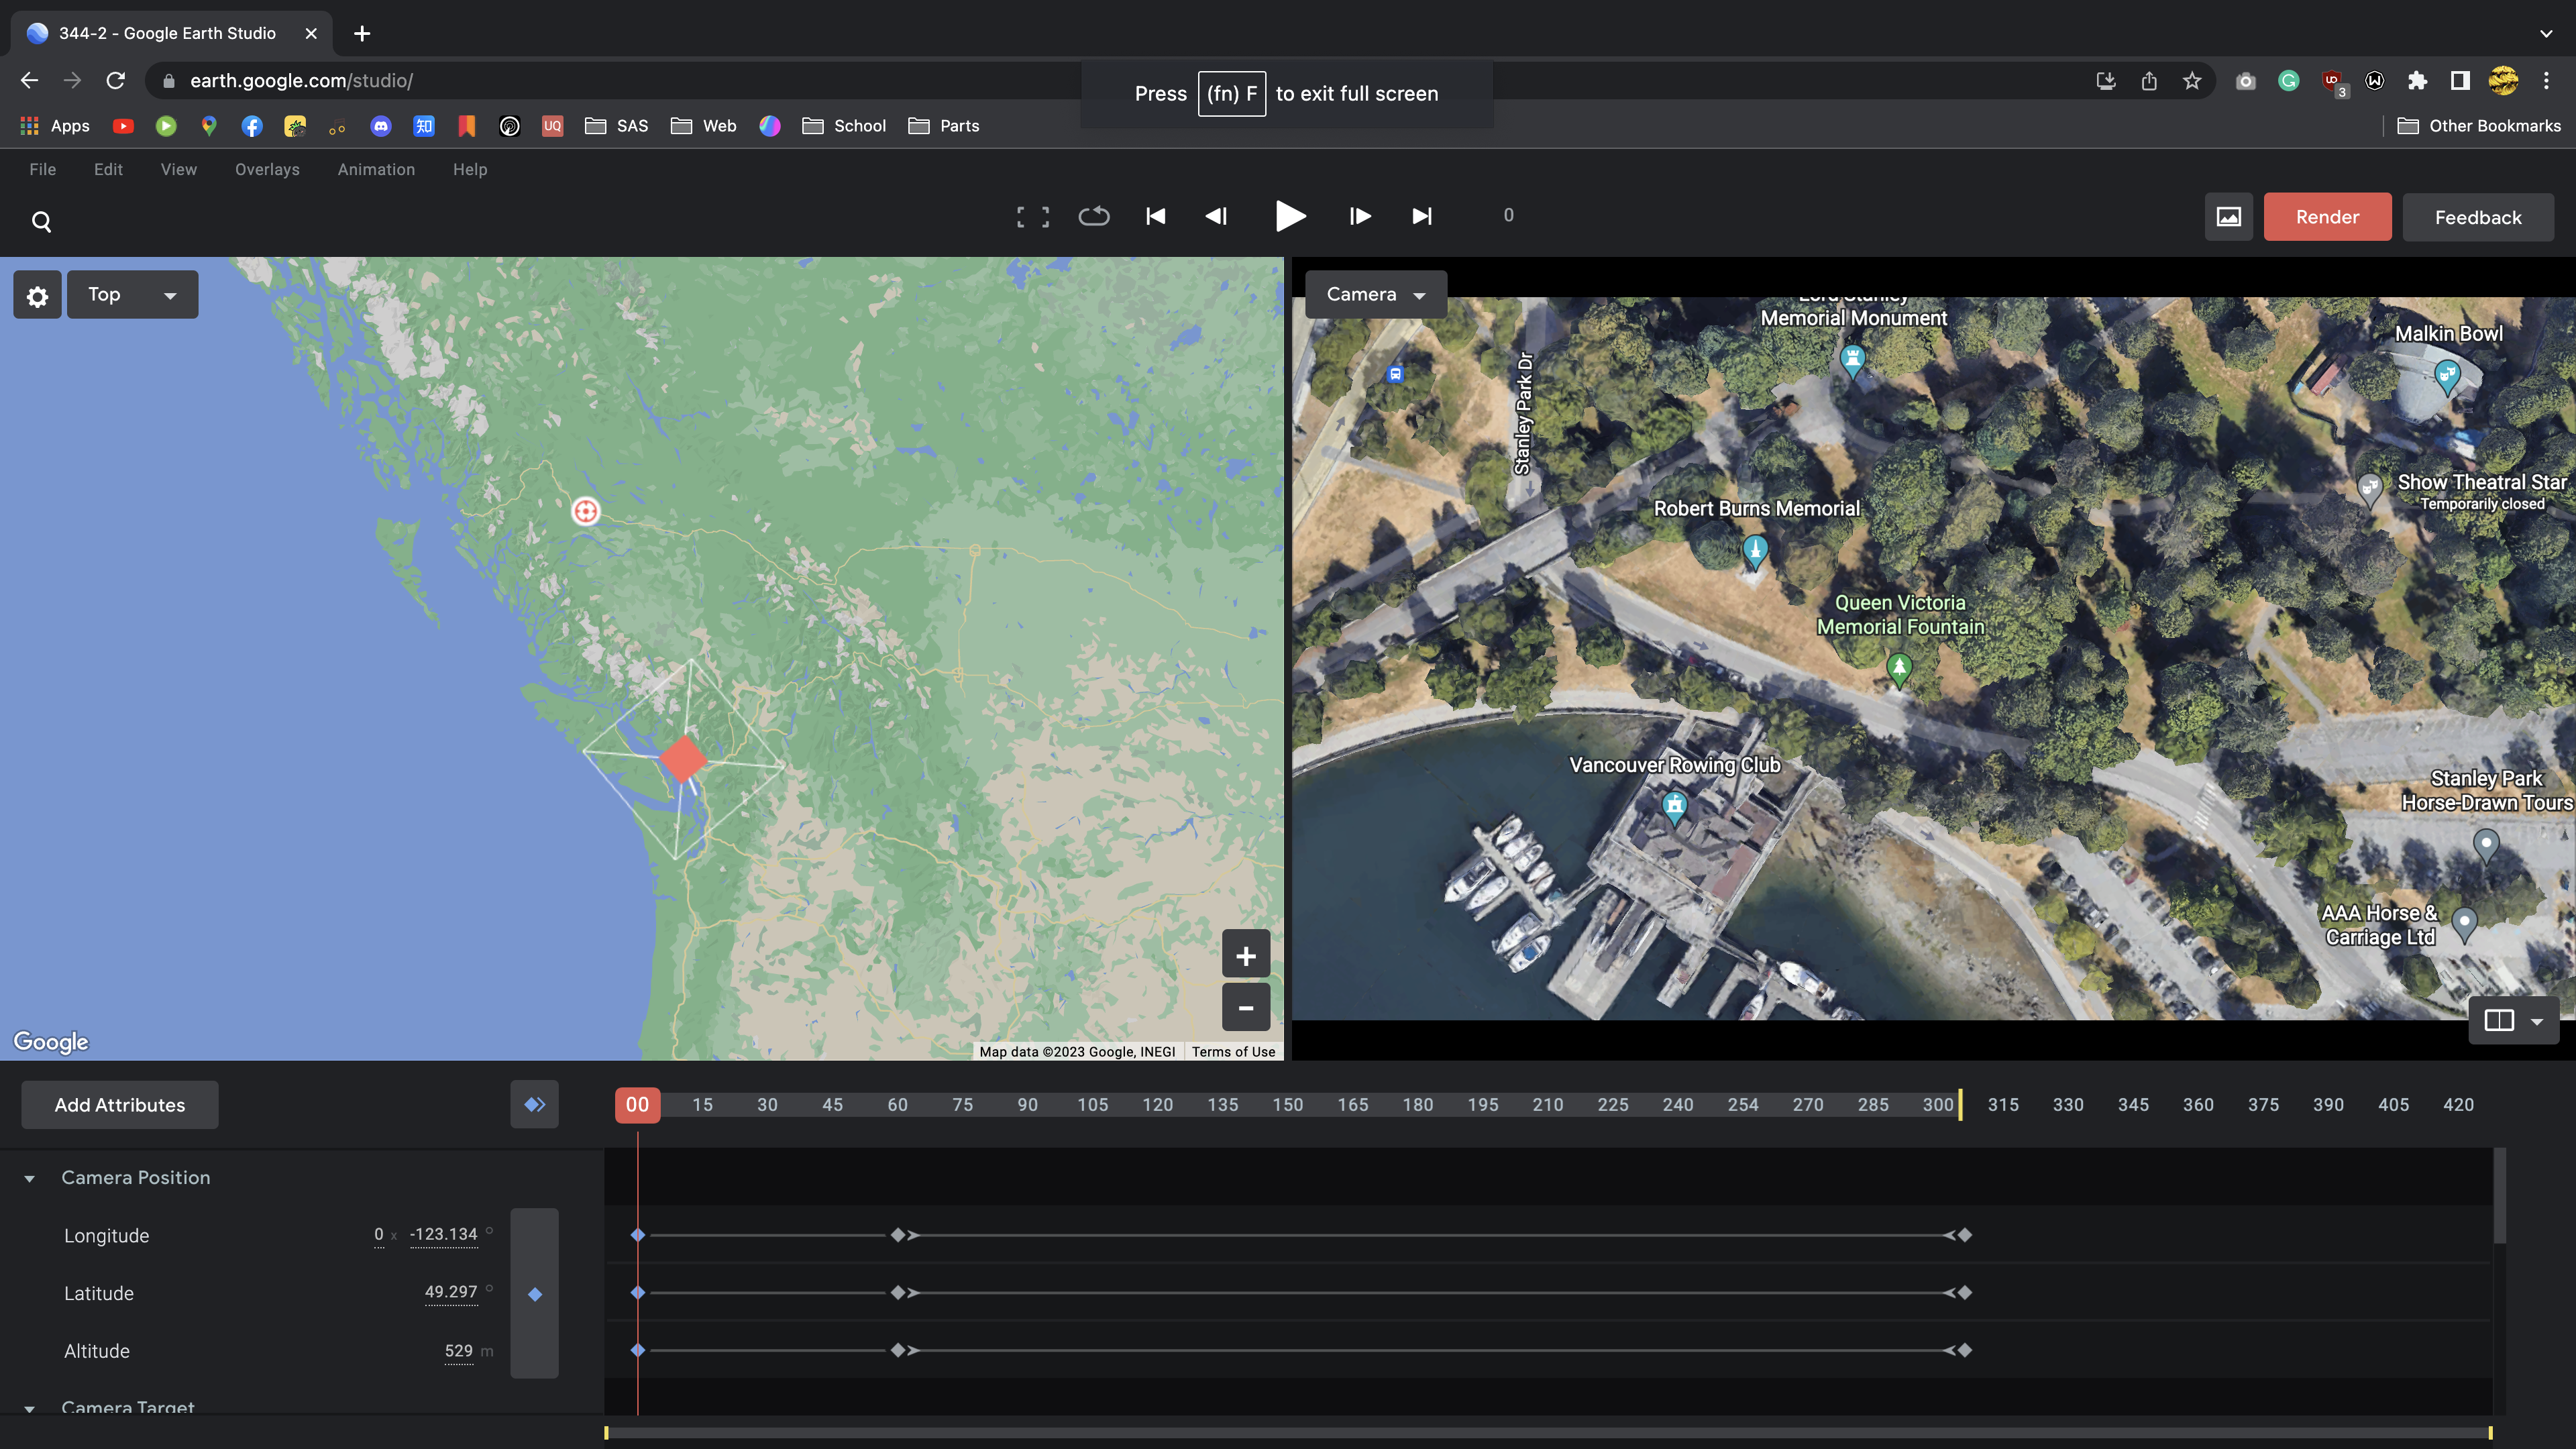Image resolution: width=2576 pixels, height=1449 pixels.
Task: Edit the Longitude value -123.134
Action: (x=443, y=1235)
